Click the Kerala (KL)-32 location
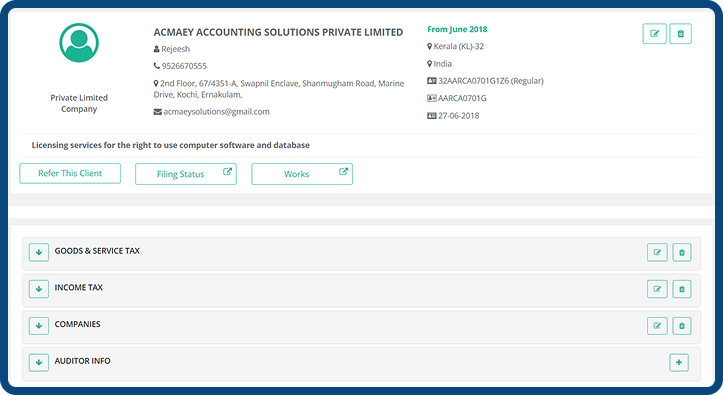 458,46
